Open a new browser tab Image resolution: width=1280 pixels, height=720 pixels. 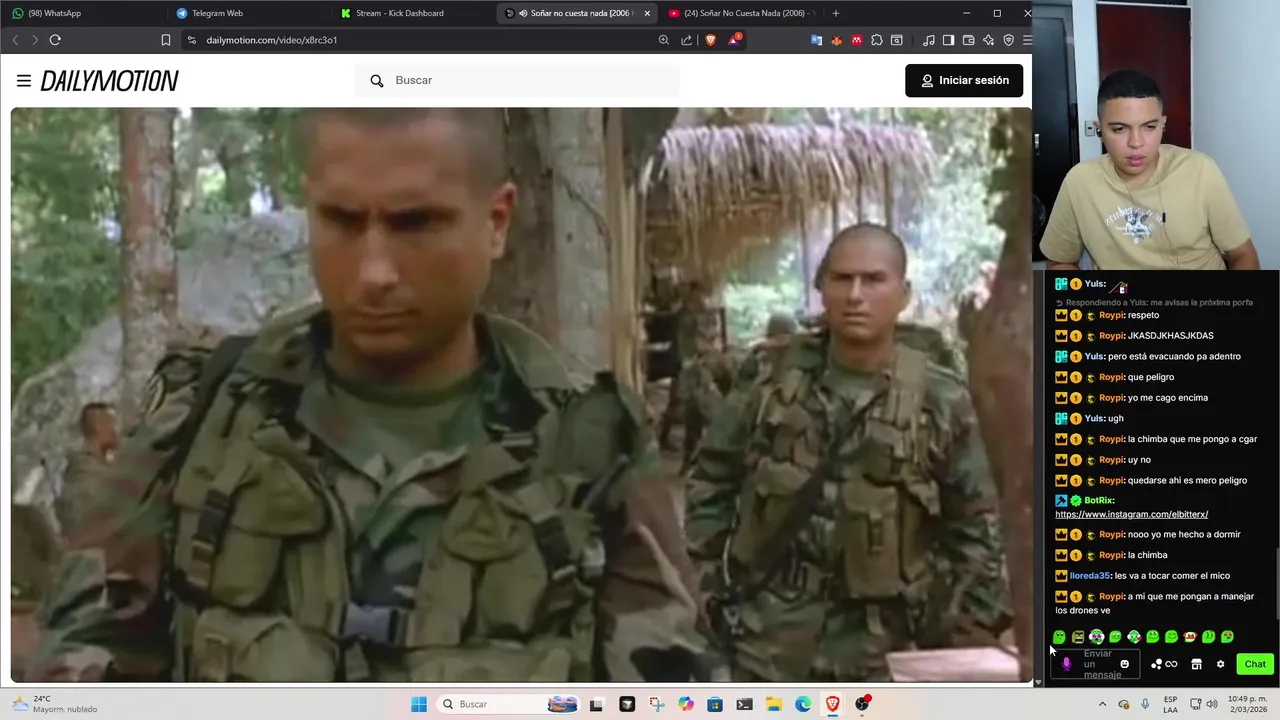point(836,13)
